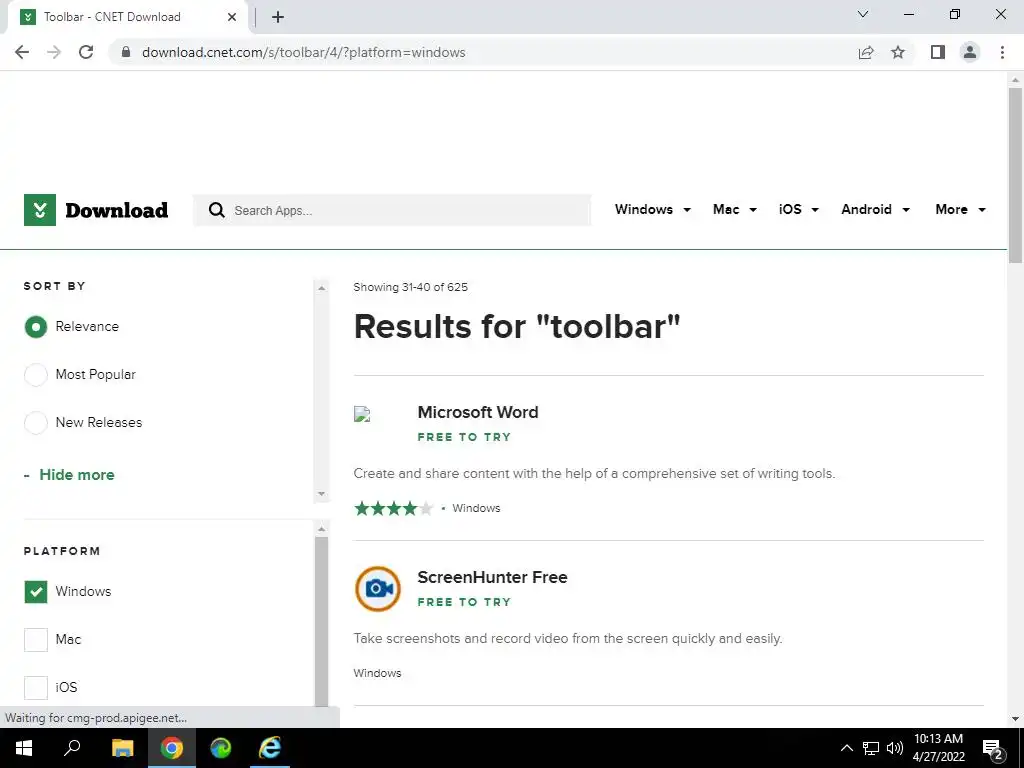Open the Windows Start menu
The height and width of the screenshot is (768, 1024).
(24, 748)
